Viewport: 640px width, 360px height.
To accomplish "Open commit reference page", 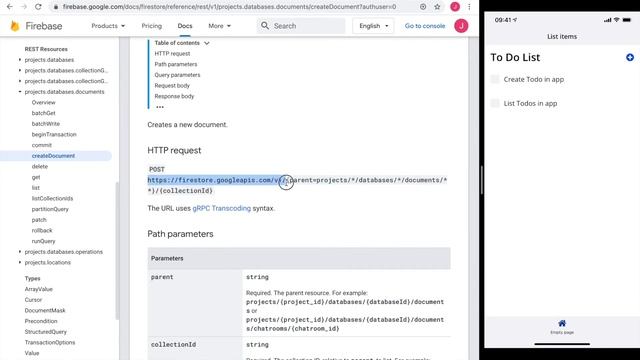I will click(x=42, y=145).
